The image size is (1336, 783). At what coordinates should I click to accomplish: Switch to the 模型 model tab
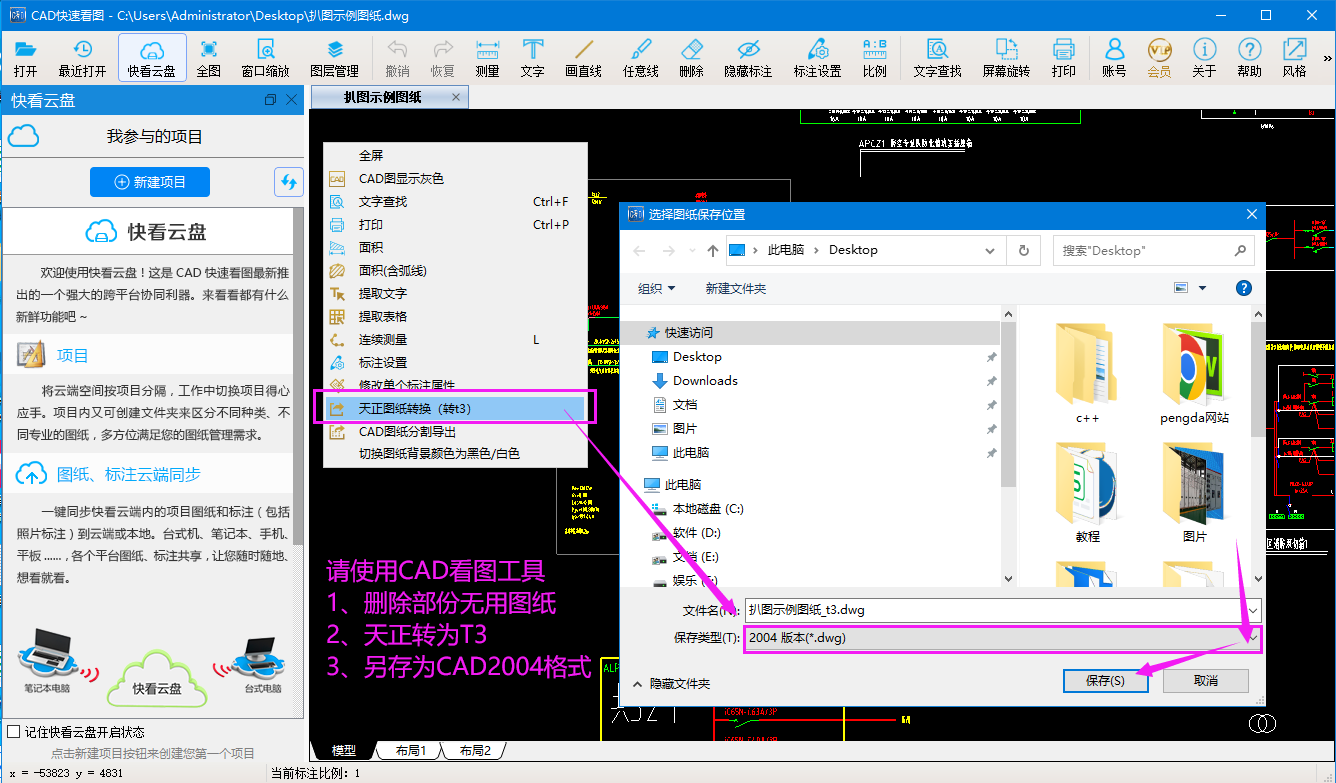(343, 750)
